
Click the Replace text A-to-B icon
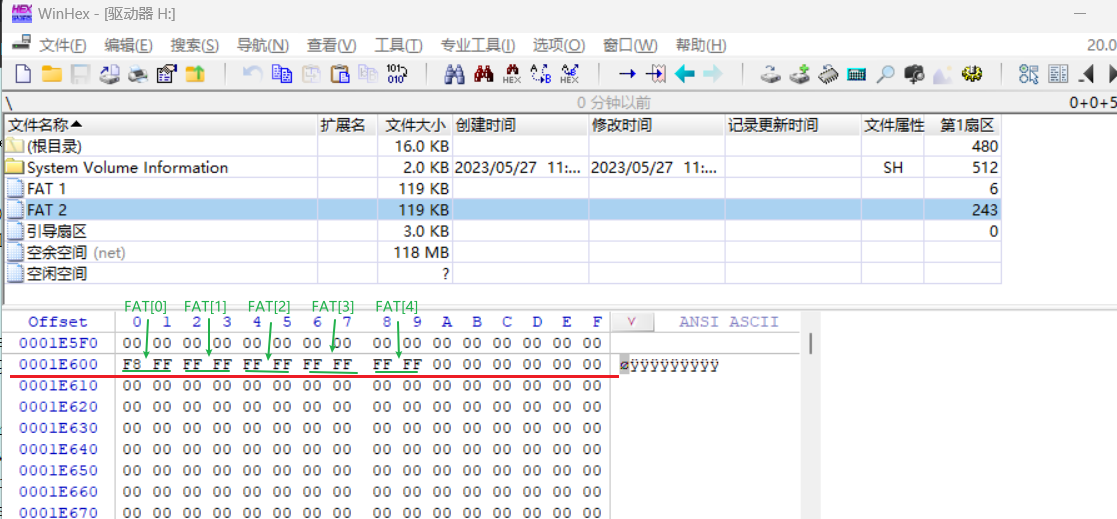[541, 74]
